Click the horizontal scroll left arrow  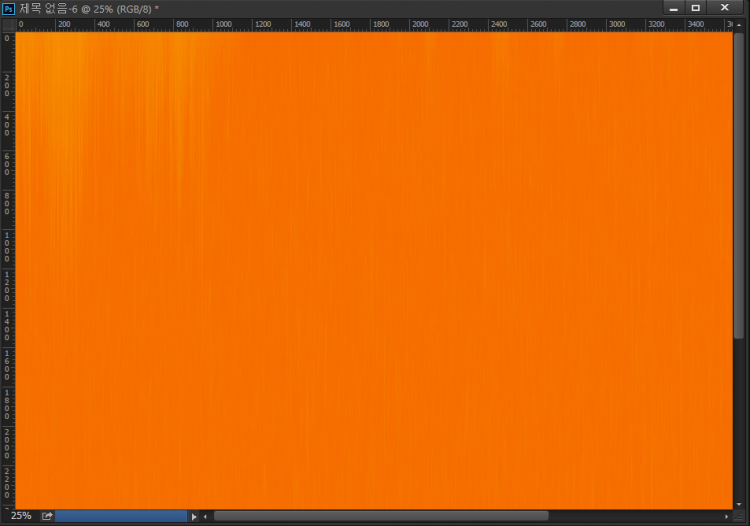pyautogui.click(x=205, y=516)
